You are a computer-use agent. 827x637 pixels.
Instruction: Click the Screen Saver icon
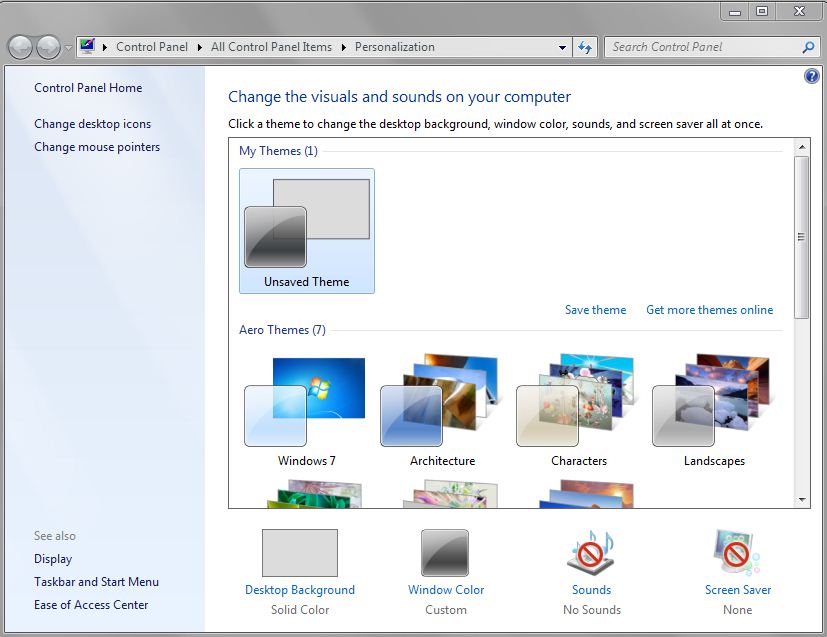[737, 553]
